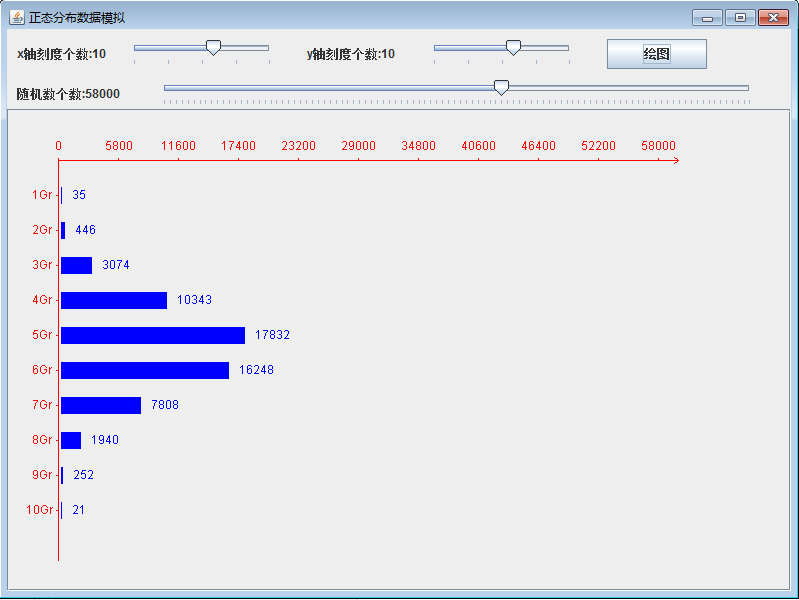
Task: Click the 8Gr bar in the chart
Action: click(x=71, y=440)
